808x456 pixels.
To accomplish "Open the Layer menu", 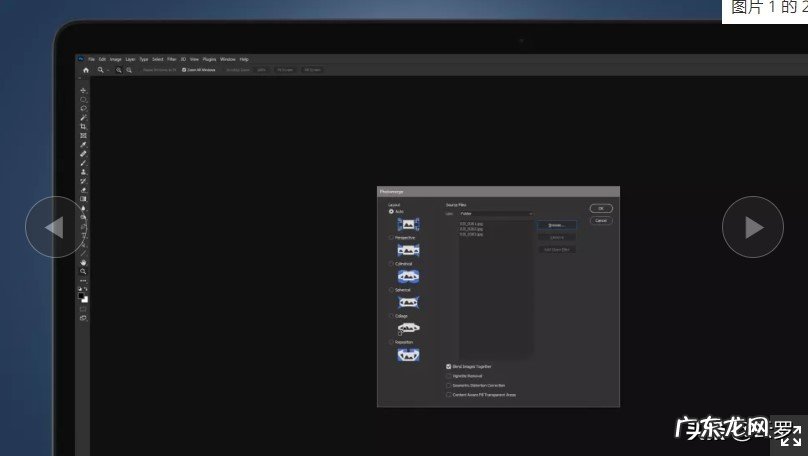I will 130,59.
